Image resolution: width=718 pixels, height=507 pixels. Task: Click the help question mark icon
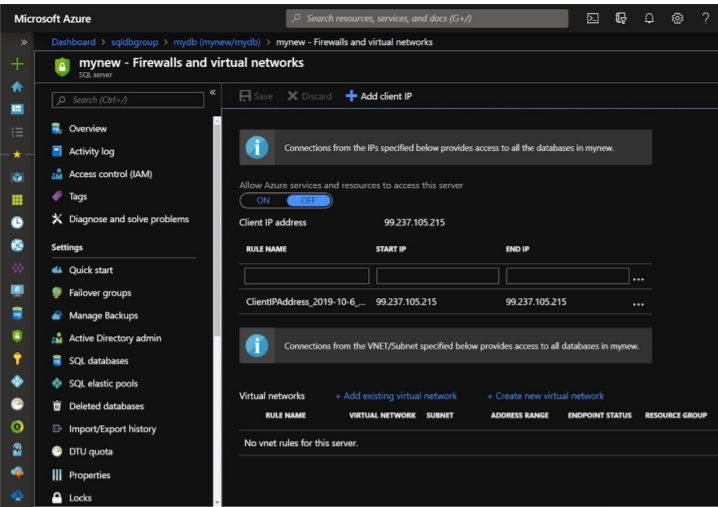tap(705, 18)
